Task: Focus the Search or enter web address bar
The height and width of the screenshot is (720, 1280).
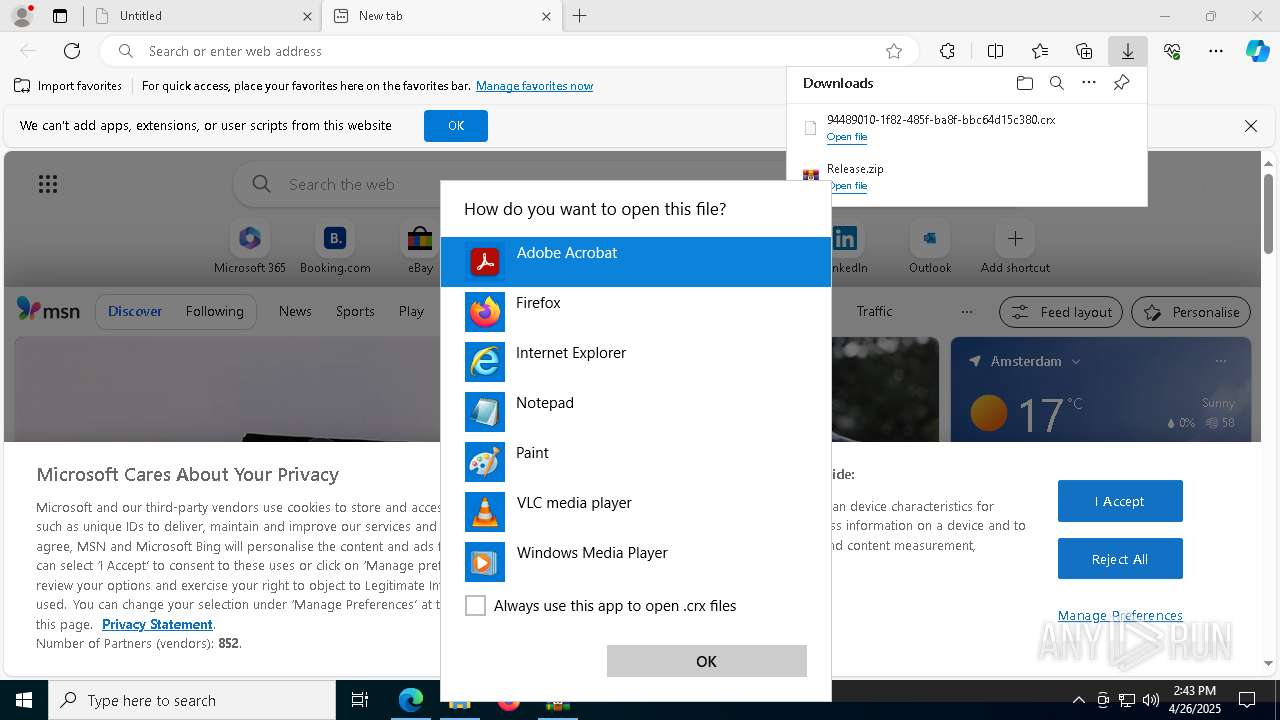Action: (x=510, y=51)
